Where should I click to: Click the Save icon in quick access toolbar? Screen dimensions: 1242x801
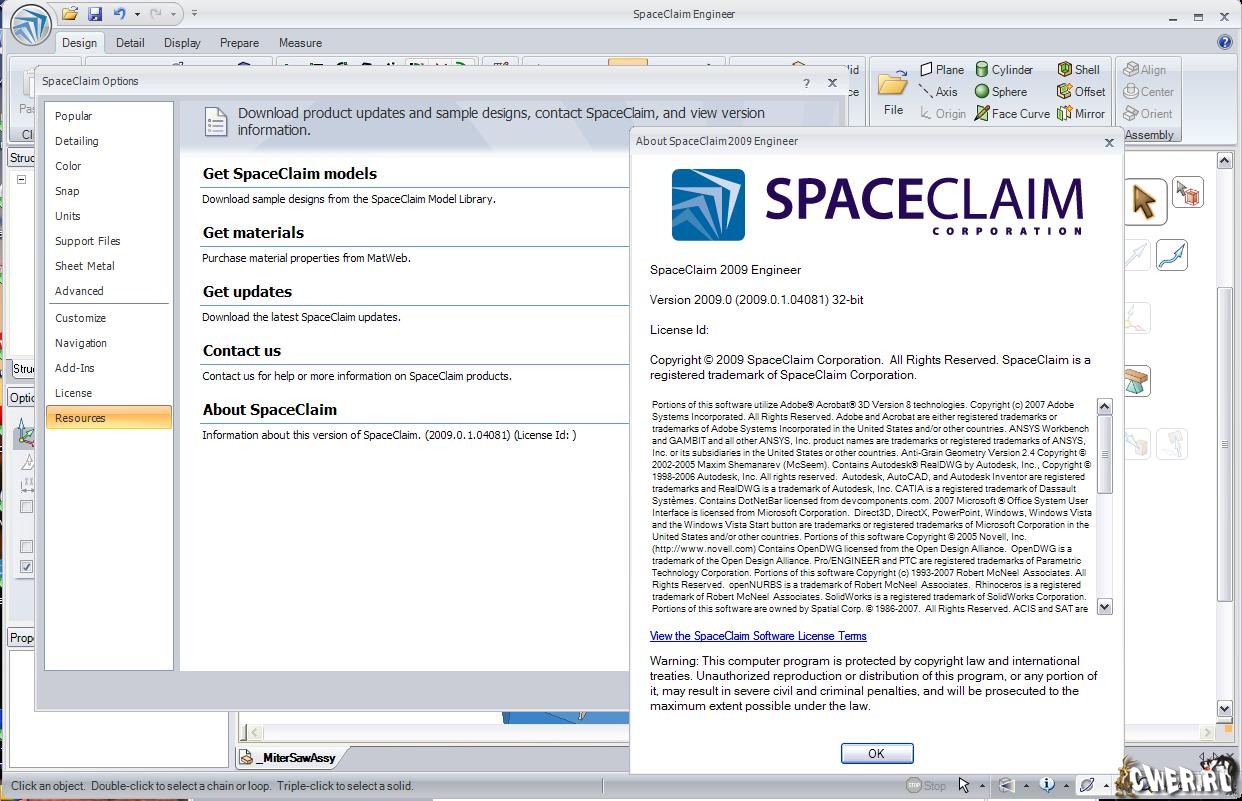[95, 14]
